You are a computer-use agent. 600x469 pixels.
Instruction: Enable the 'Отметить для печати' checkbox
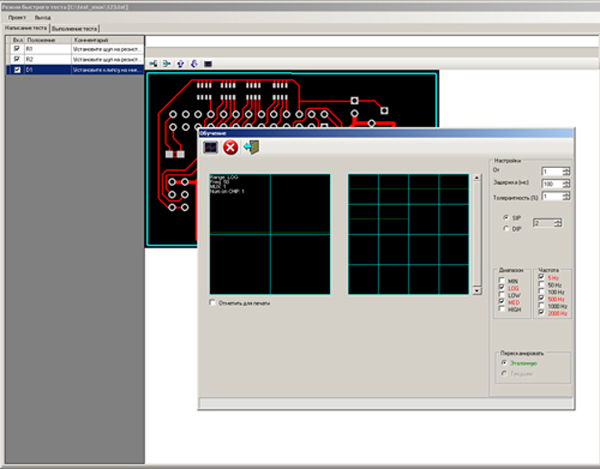[211, 302]
